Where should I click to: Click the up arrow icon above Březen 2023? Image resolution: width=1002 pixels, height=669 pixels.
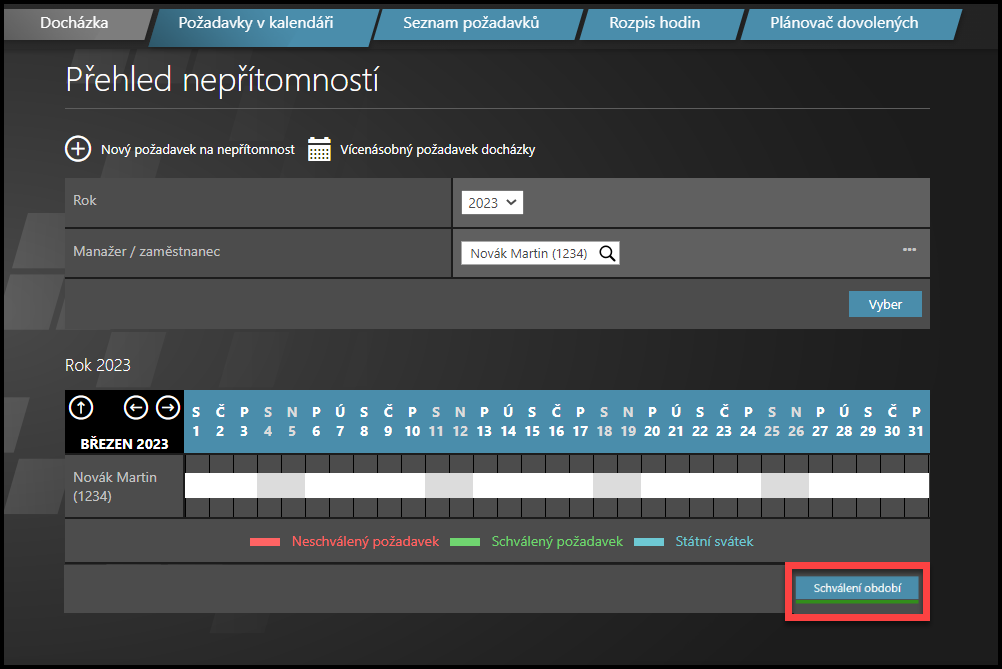click(x=82, y=407)
